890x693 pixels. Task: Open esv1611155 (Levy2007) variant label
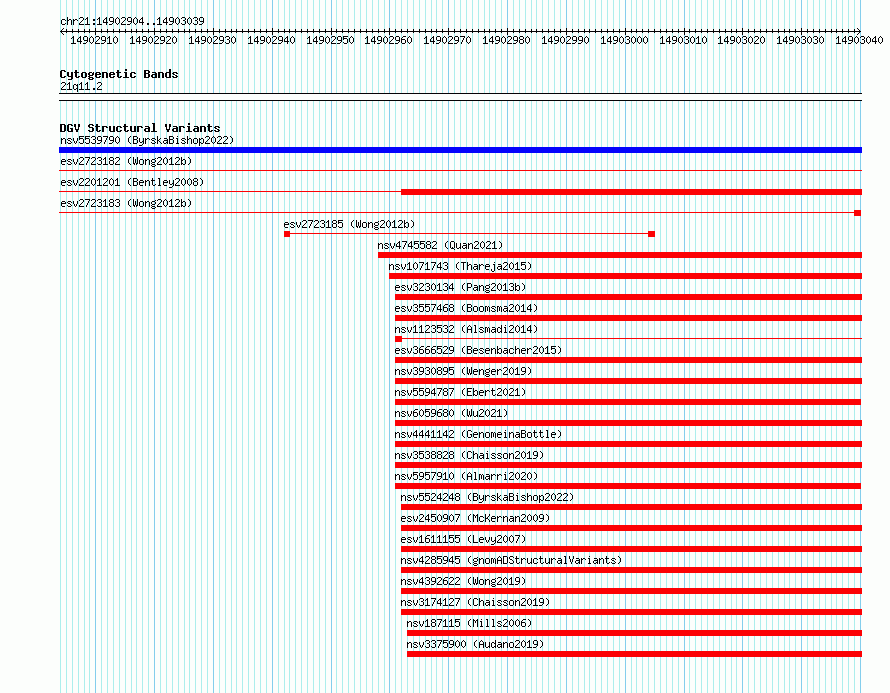point(463,539)
